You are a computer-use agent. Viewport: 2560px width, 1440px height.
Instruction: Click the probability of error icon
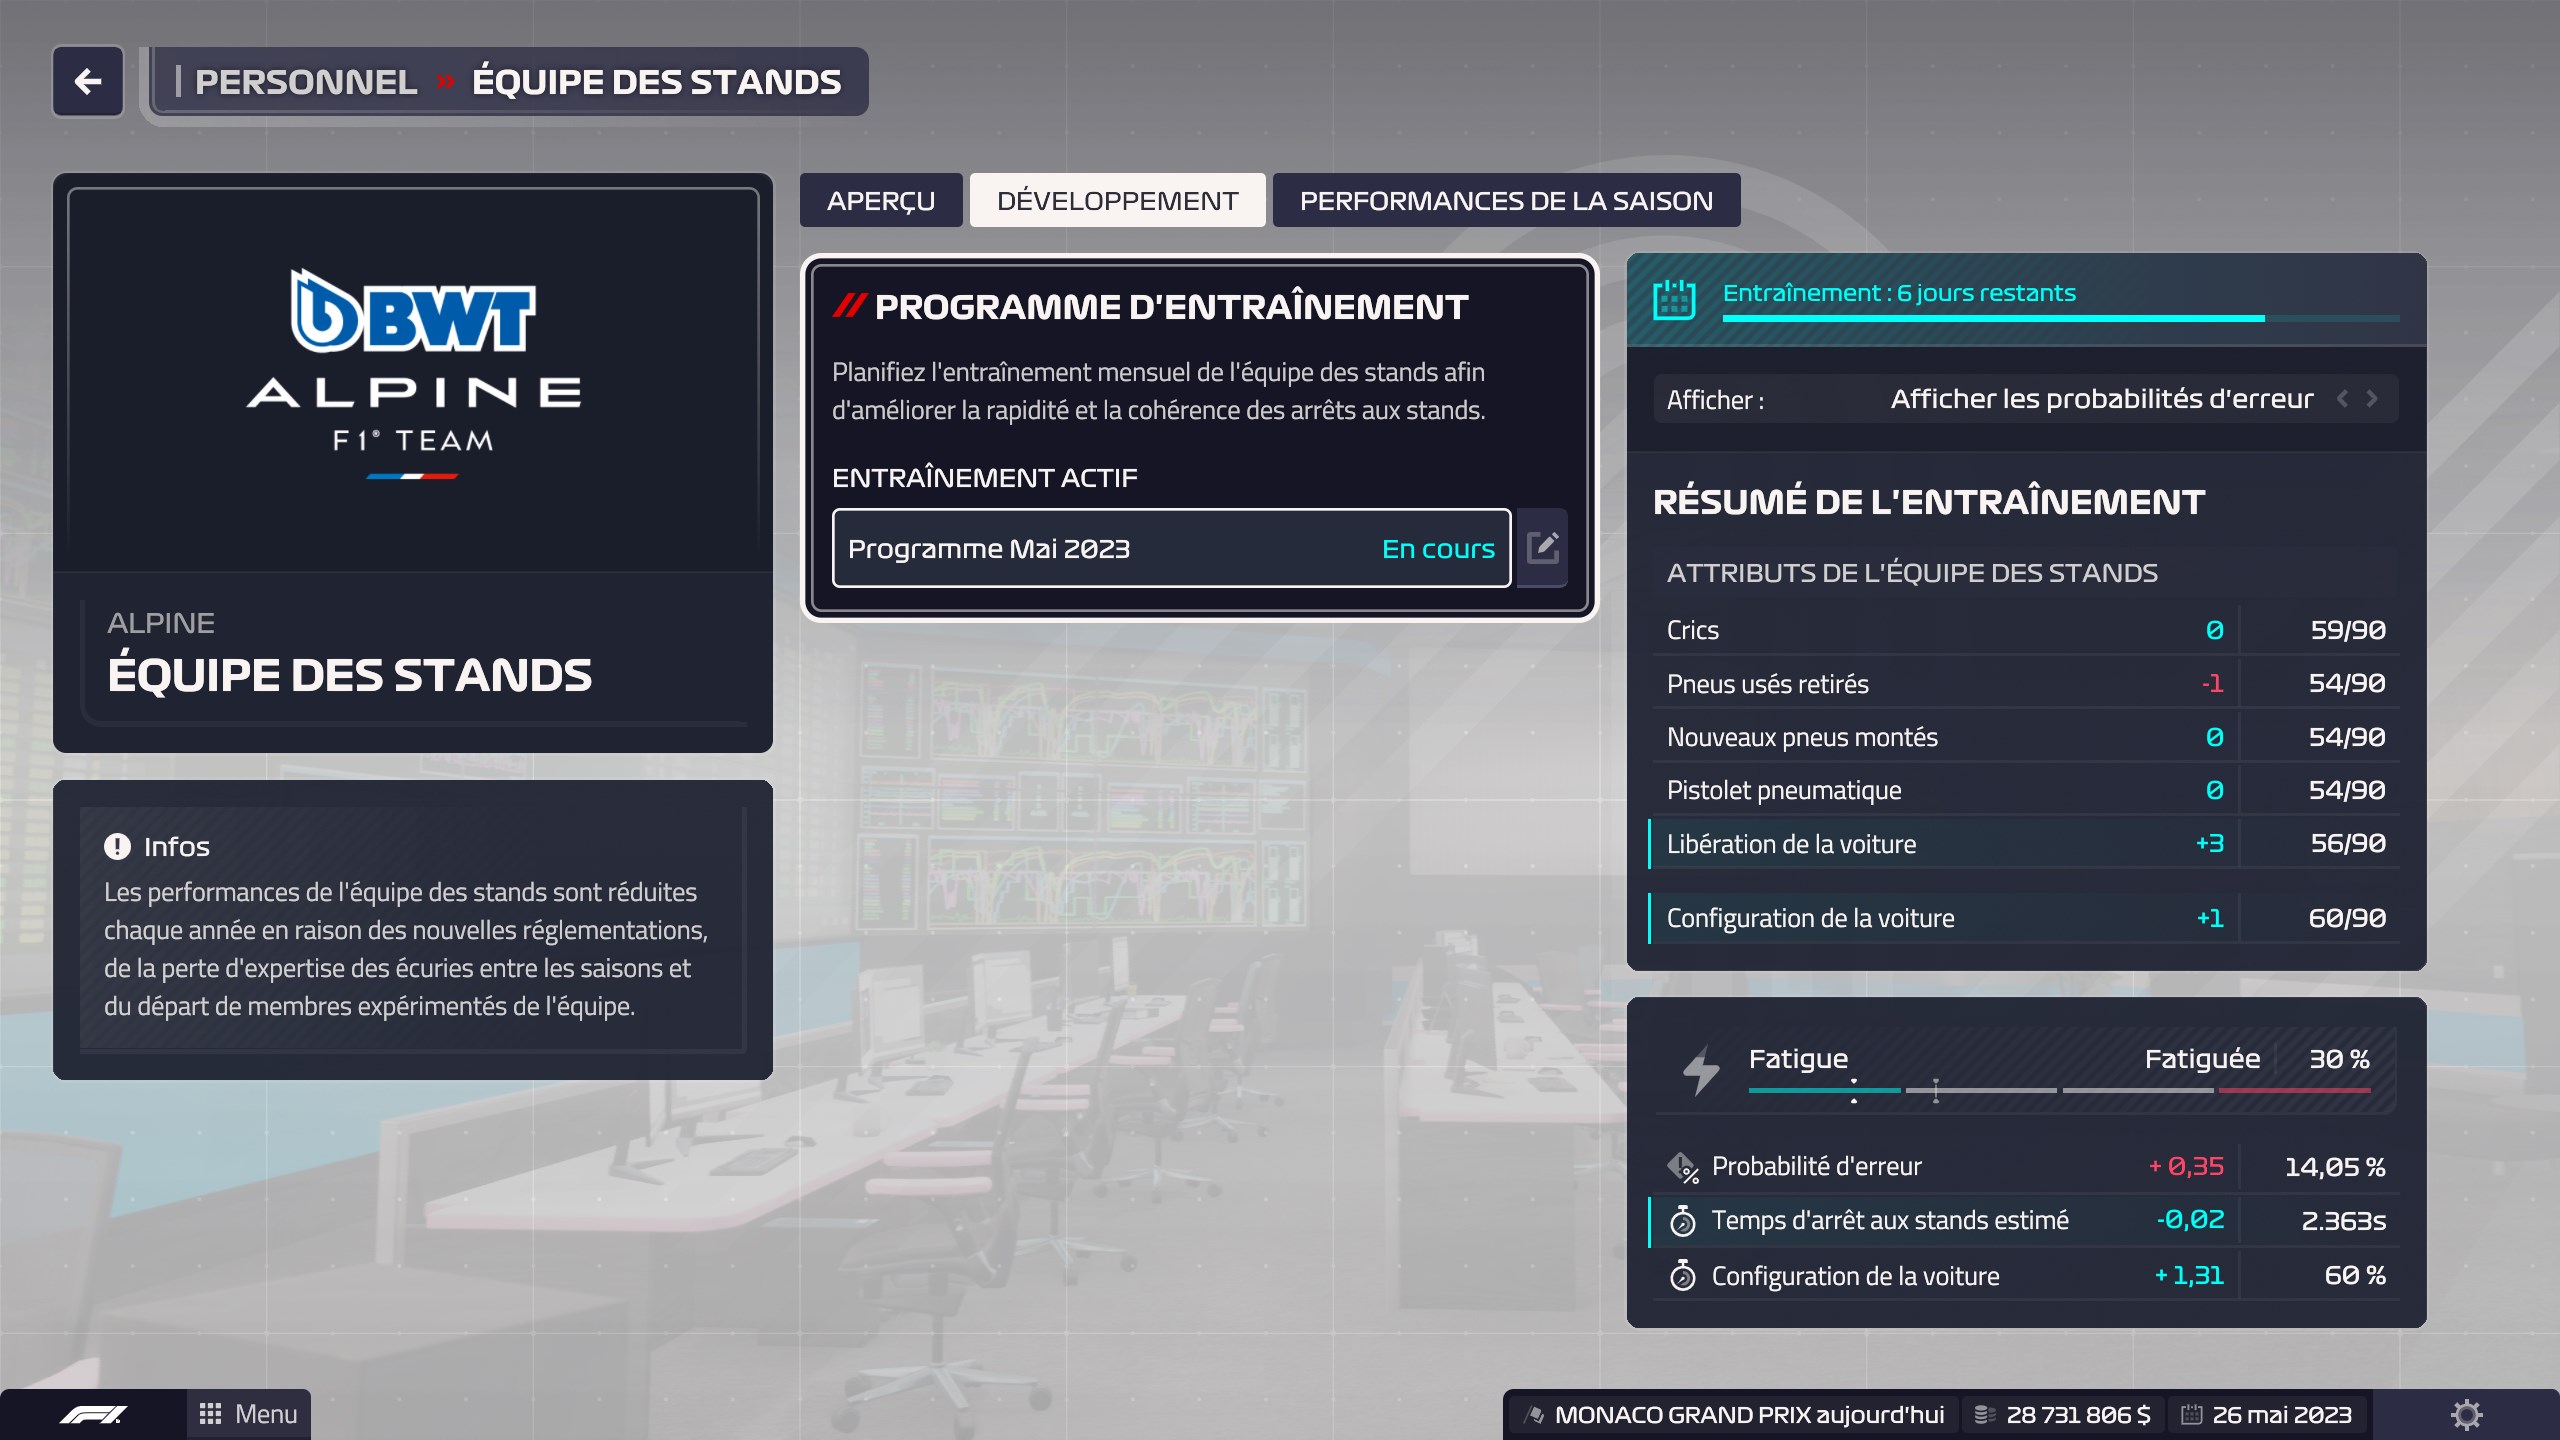click(x=1682, y=1166)
